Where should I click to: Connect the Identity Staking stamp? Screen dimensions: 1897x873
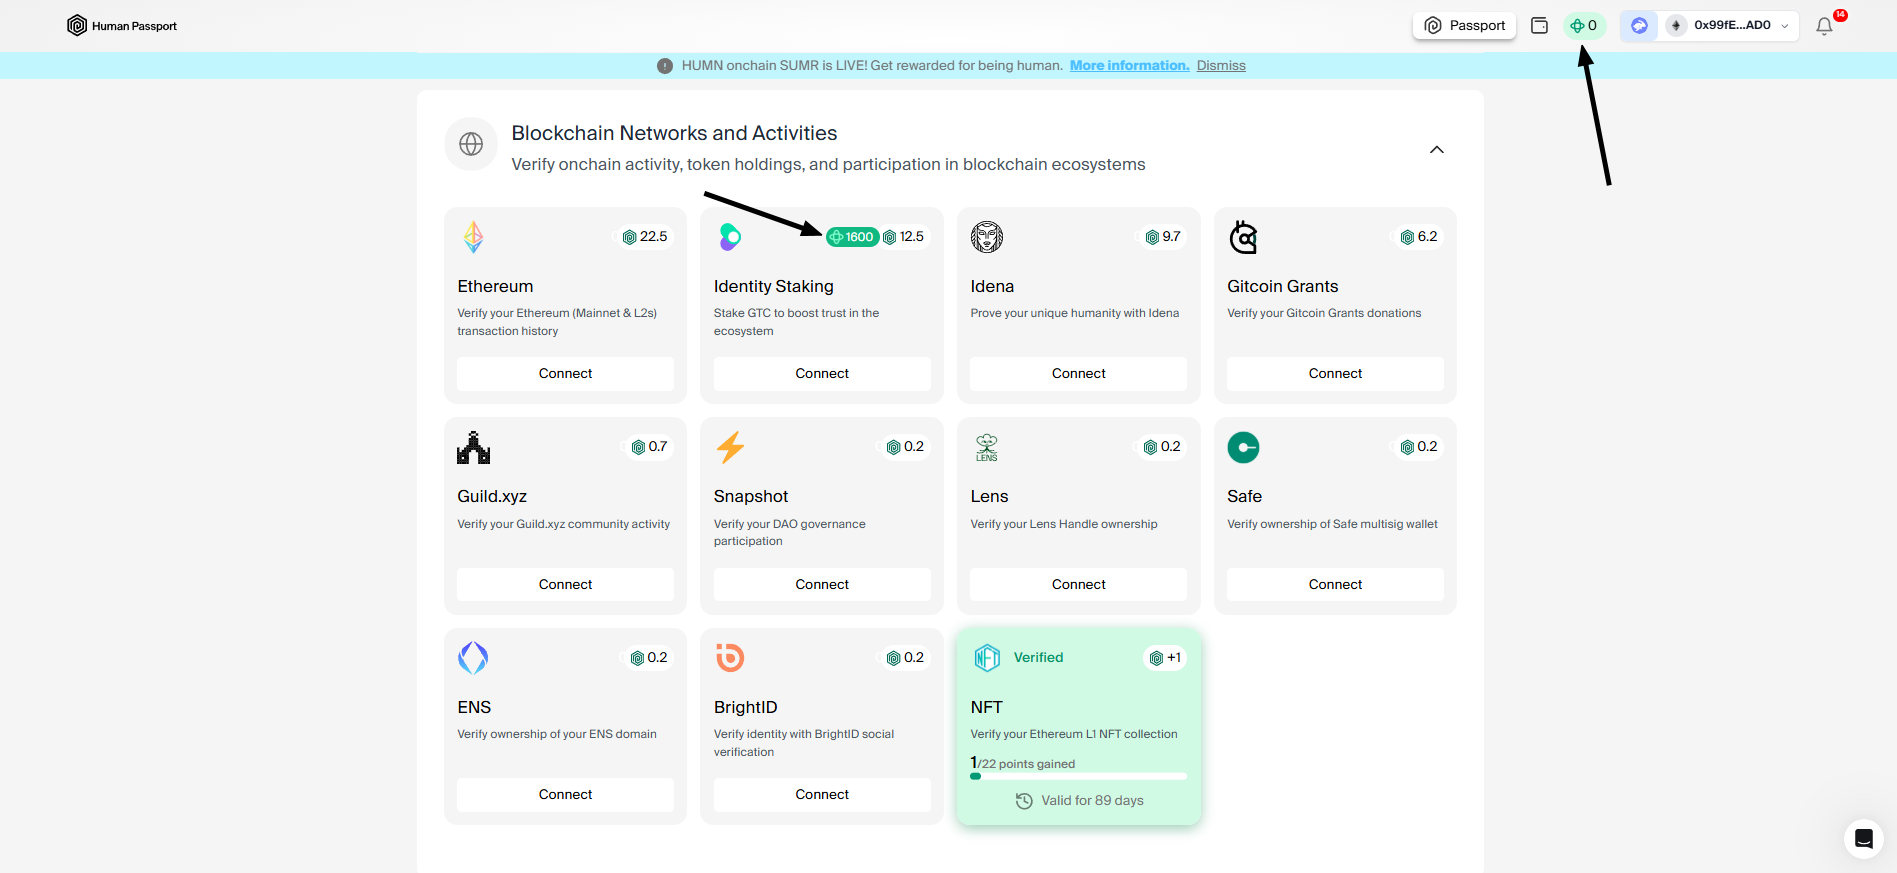(x=822, y=373)
